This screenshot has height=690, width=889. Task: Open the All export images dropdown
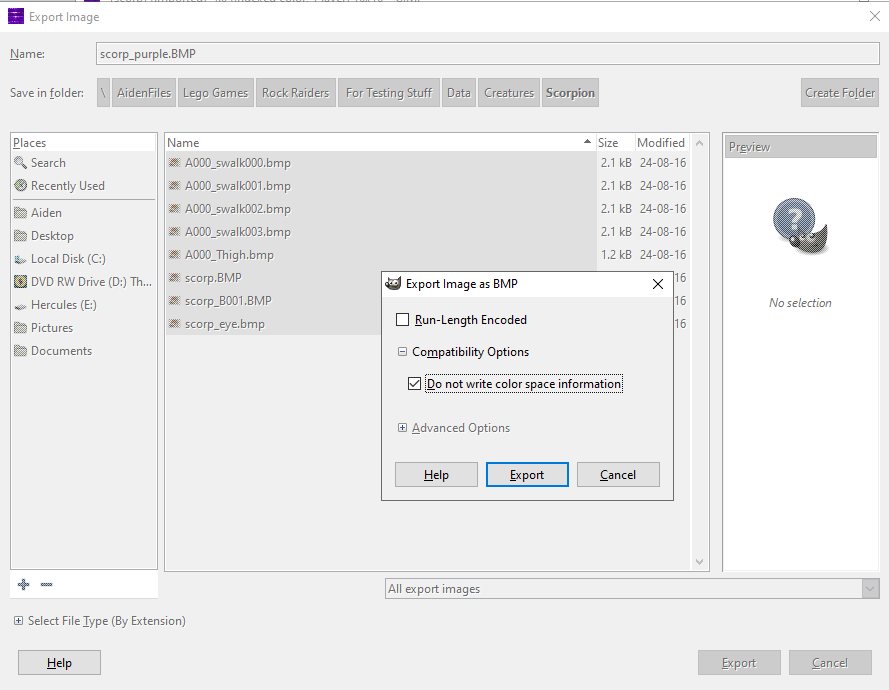tap(632, 589)
